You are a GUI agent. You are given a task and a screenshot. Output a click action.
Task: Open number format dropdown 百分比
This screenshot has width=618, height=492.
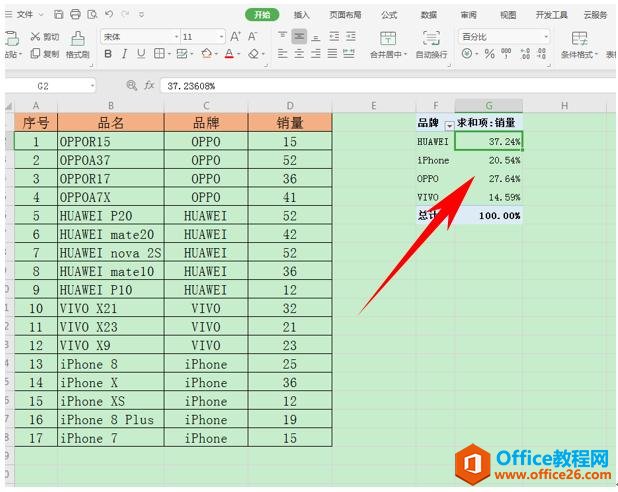click(546, 37)
